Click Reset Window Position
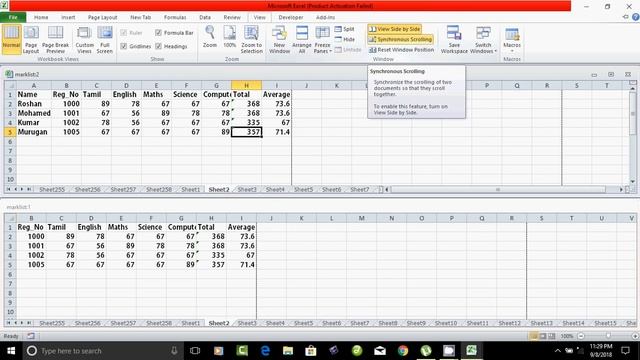The width and height of the screenshot is (640, 360). tap(401, 50)
